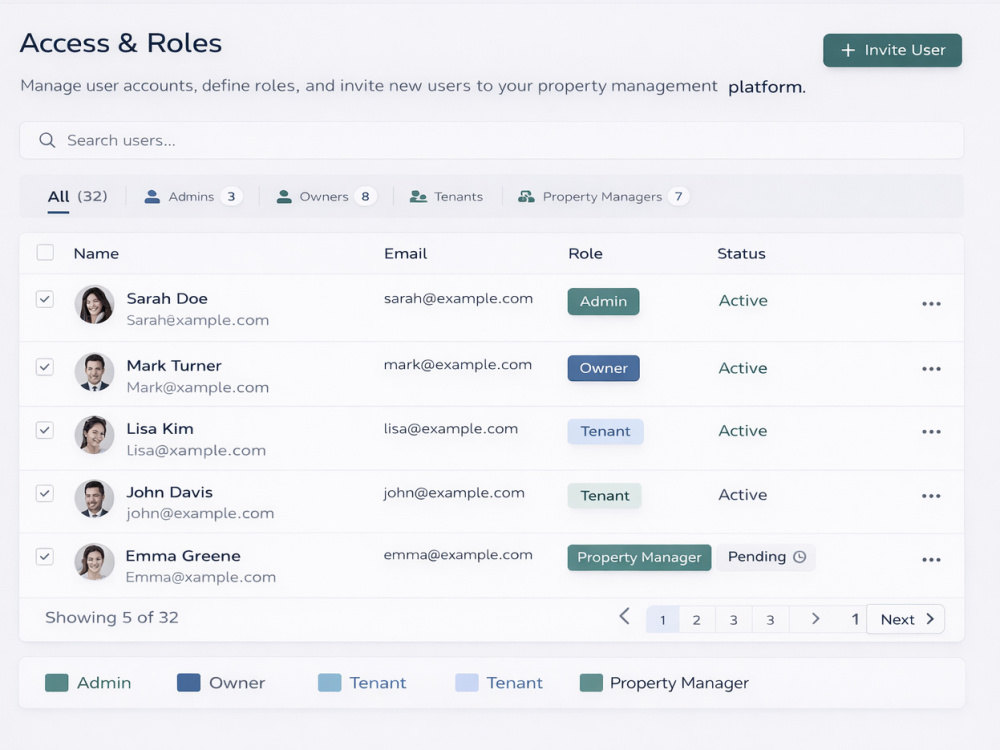Viewport: 1000px width, 750px height.
Task: Open more options for John Davis
Action: (x=931, y=496)
